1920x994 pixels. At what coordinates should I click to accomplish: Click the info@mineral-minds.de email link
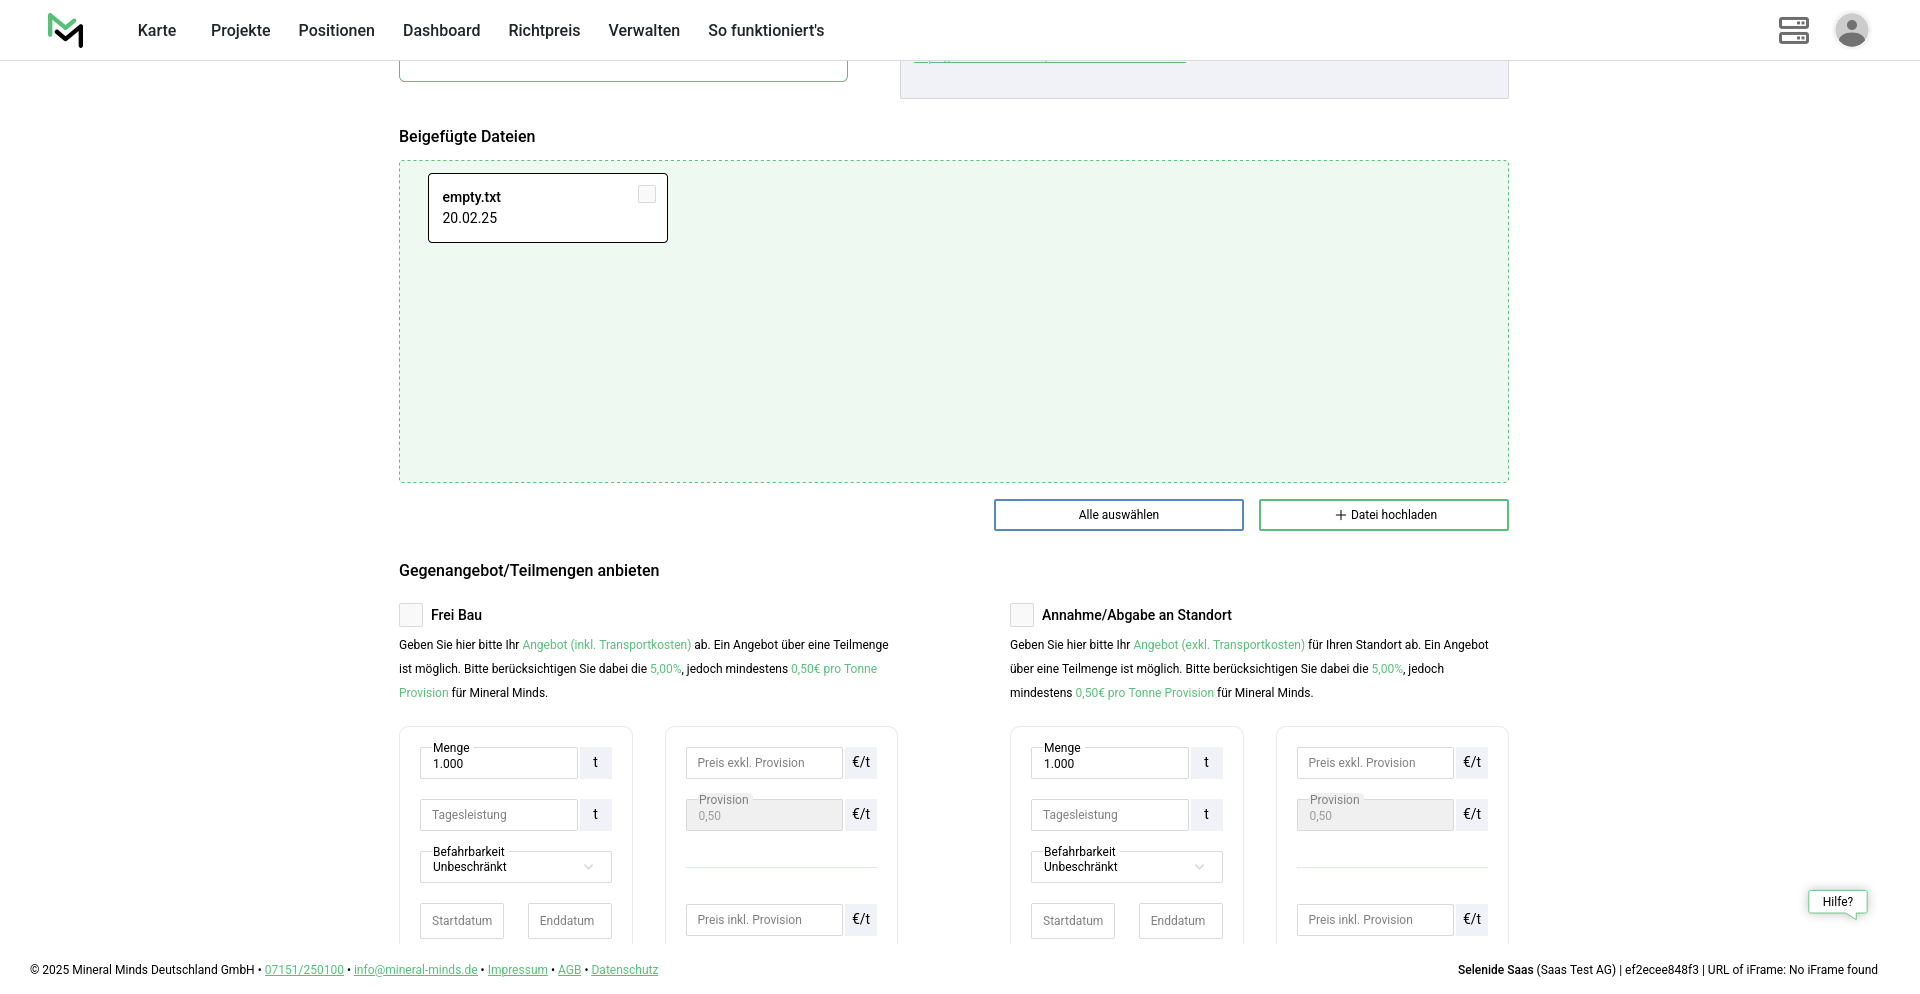click(415, 970)
